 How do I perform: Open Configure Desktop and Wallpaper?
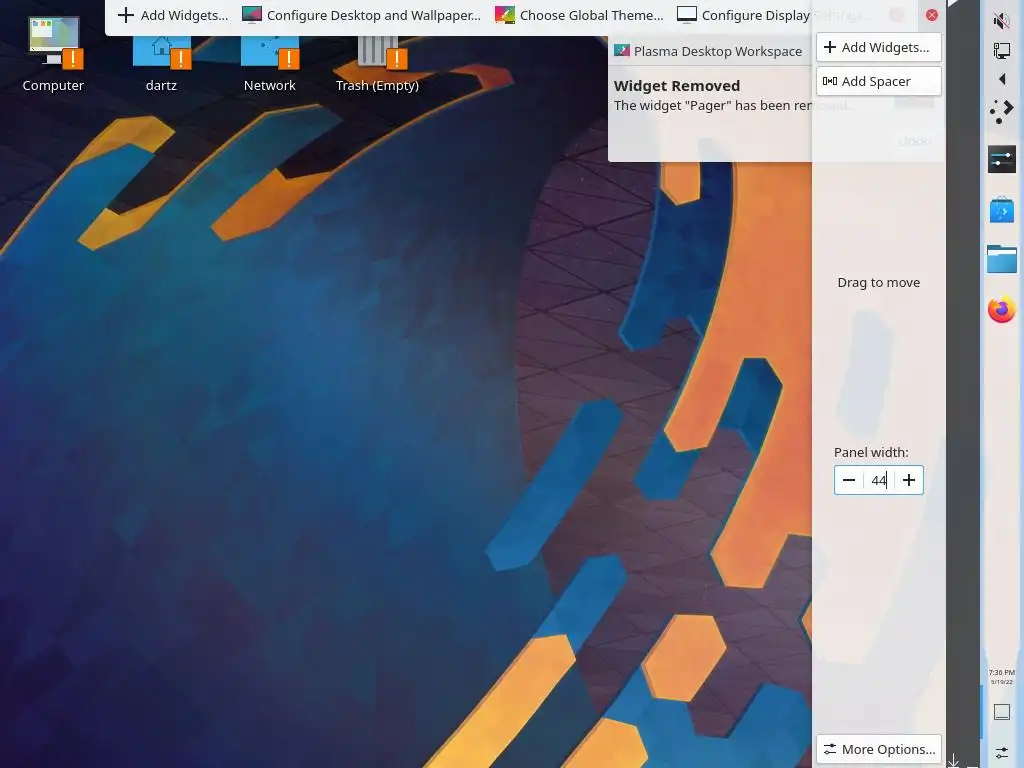click(x=361, y=15)
